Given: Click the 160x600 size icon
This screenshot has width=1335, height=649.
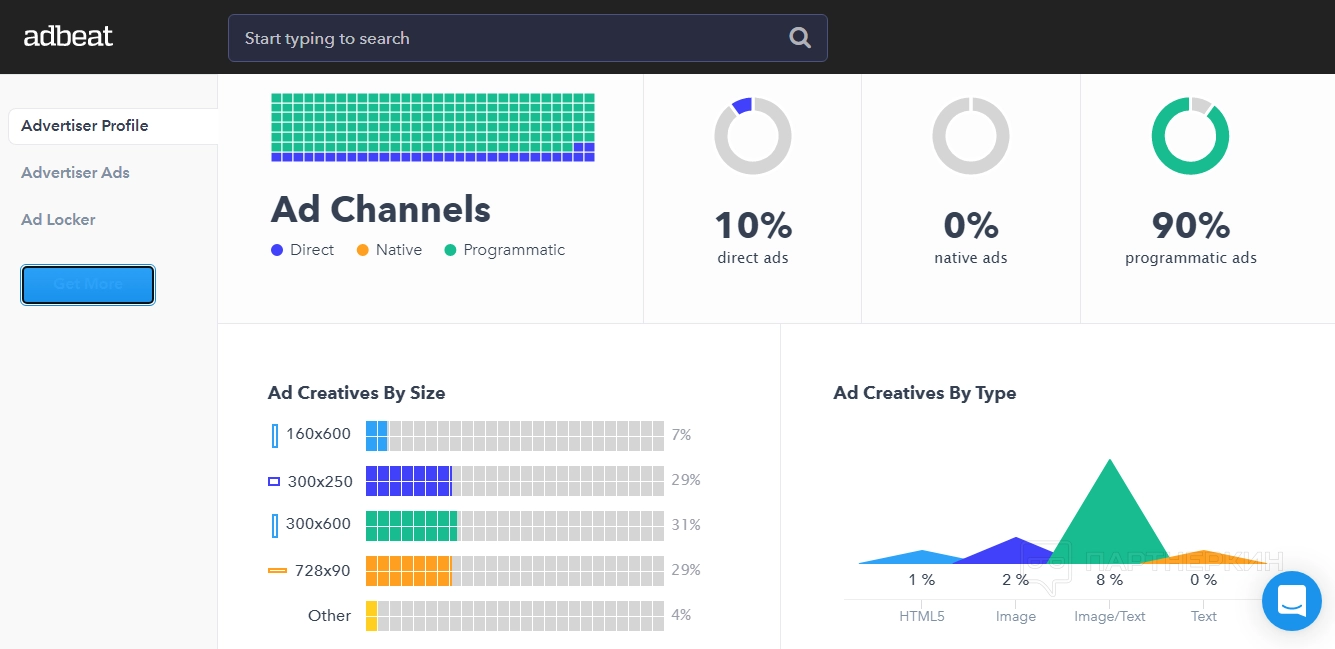Looking at the screenshot, I should (x=275, y=435).
